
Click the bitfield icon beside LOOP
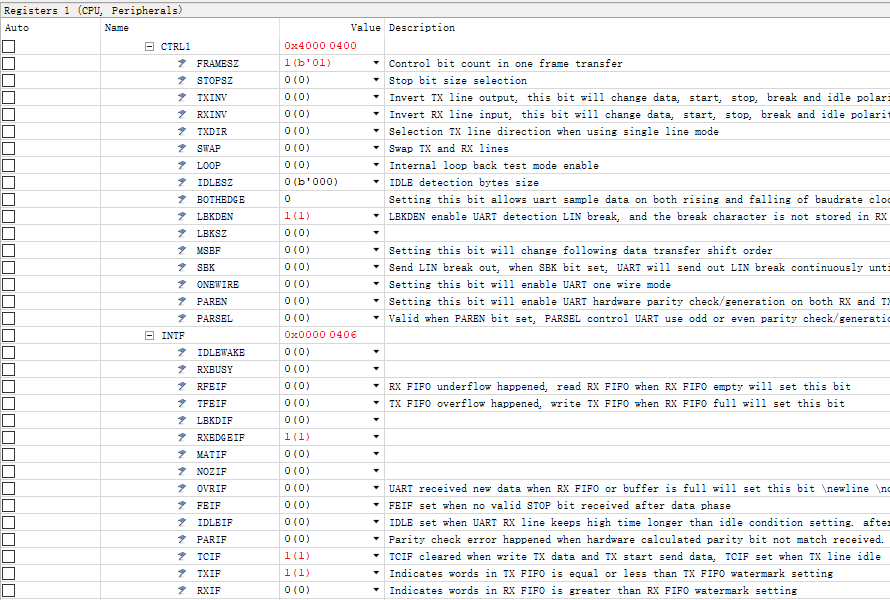click(182, 165)
